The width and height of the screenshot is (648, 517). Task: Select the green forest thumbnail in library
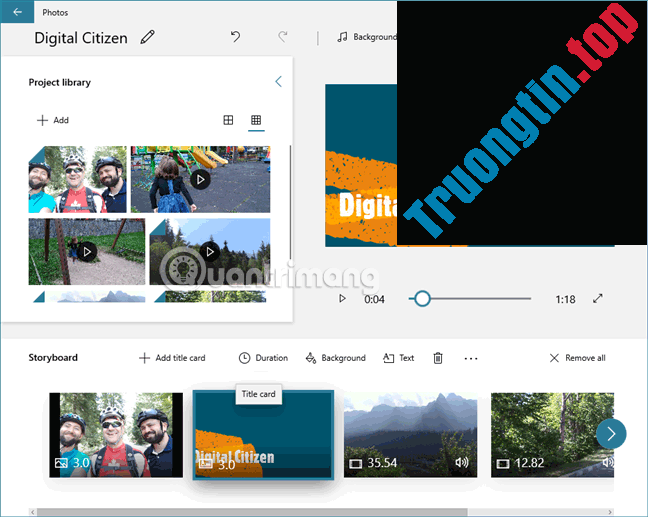[x=210, y=296]
